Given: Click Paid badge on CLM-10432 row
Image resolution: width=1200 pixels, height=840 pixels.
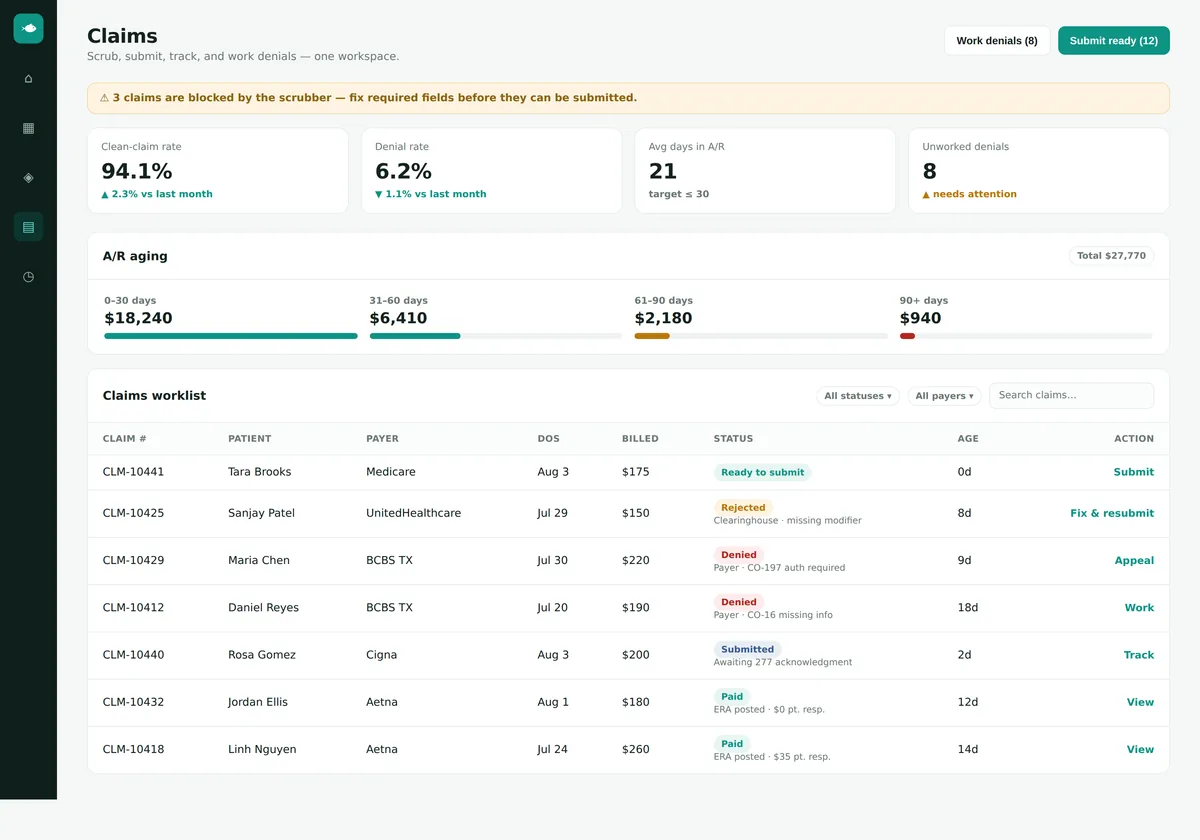Looking at the screenshot, I should coord(732,696).
